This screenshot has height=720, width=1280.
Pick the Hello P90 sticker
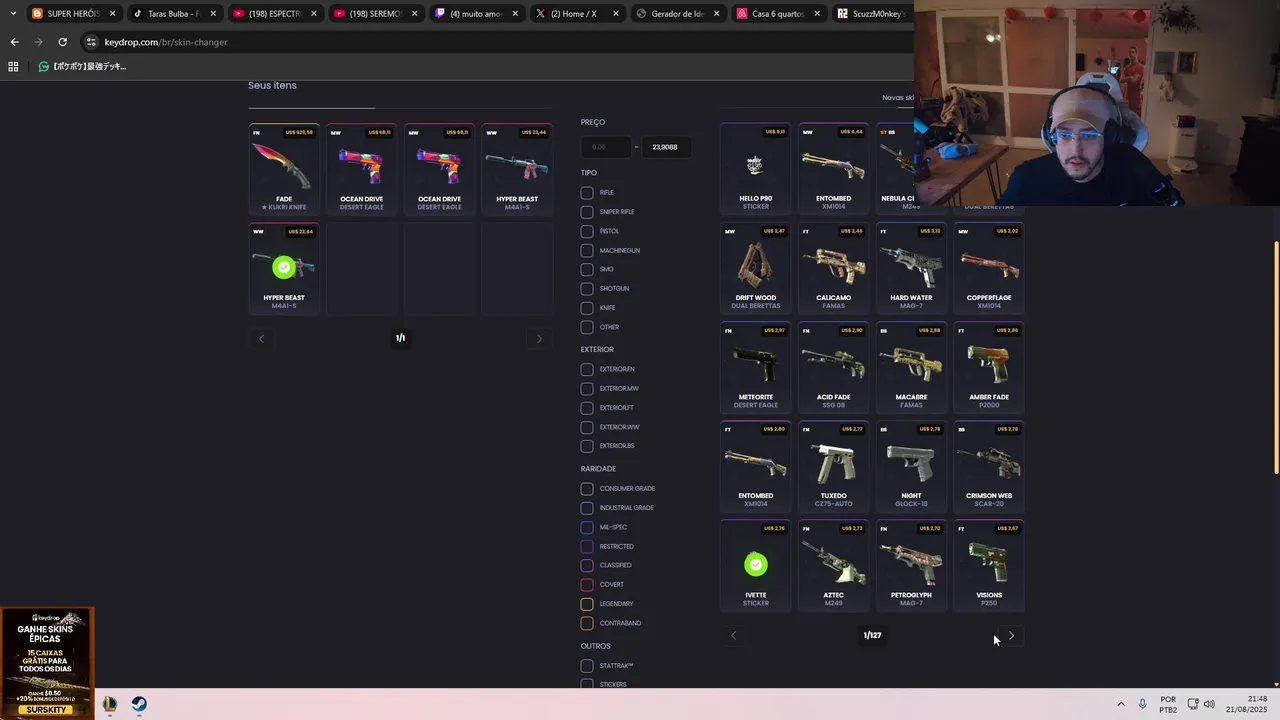coord(755,169)
